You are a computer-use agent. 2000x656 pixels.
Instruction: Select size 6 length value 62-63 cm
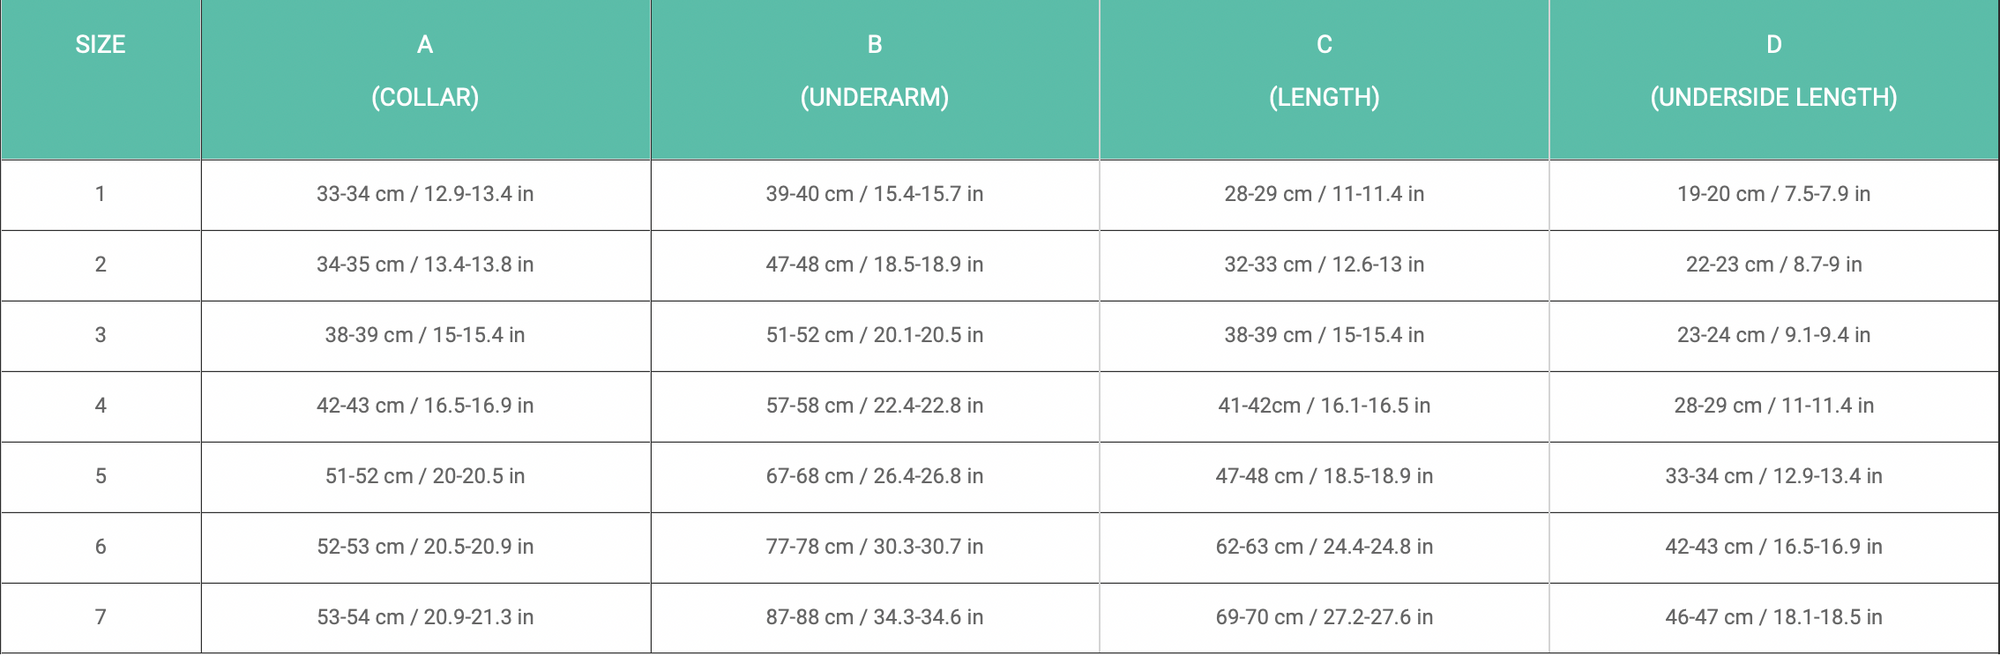click(1324, 547)
